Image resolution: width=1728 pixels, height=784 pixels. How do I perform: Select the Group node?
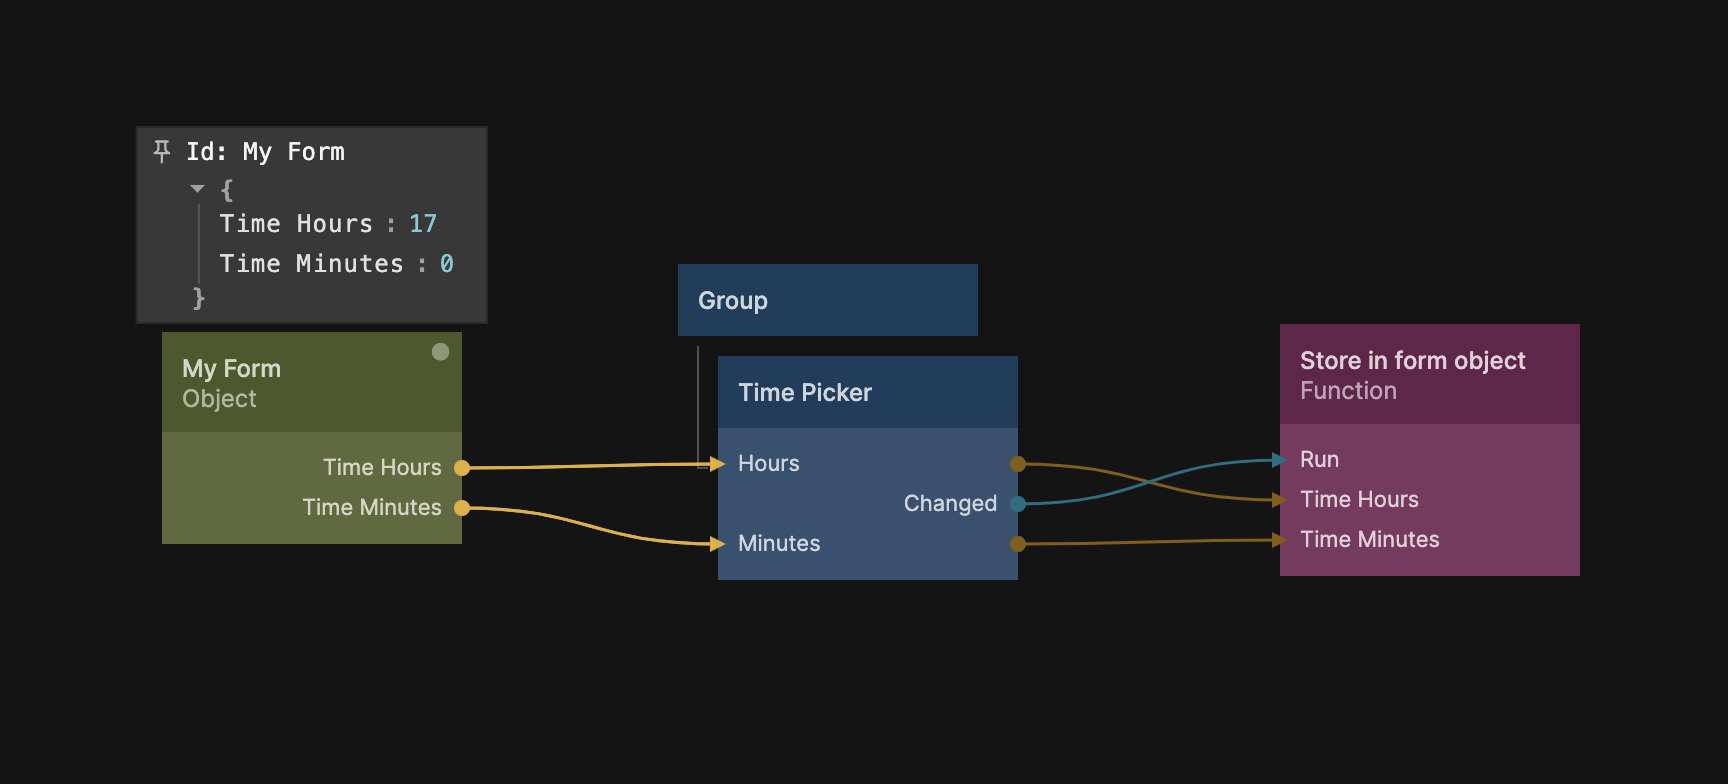click(827, 300)
